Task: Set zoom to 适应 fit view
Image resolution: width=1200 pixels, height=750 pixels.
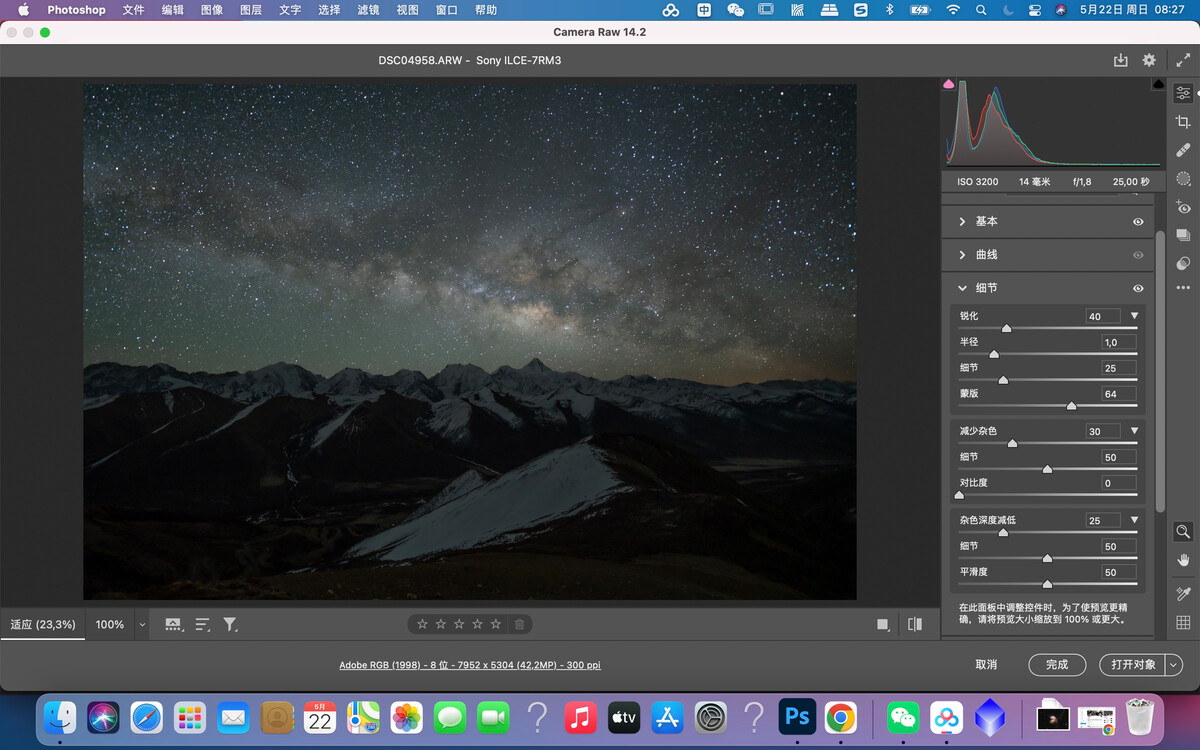Action: point(43,625)
